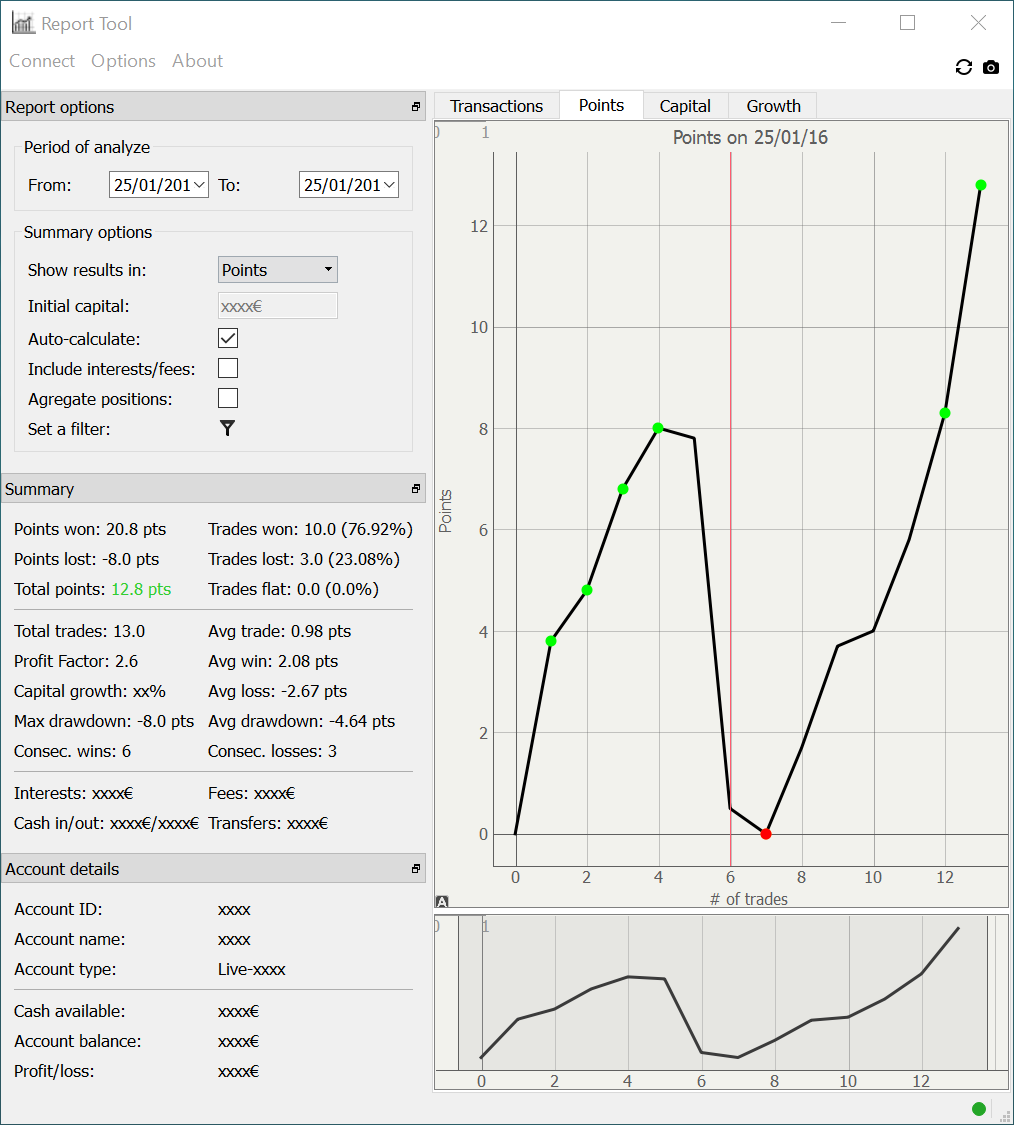Enable Agregate positions checkbox
The image size is (1014, 1125).
pos(228,398)
